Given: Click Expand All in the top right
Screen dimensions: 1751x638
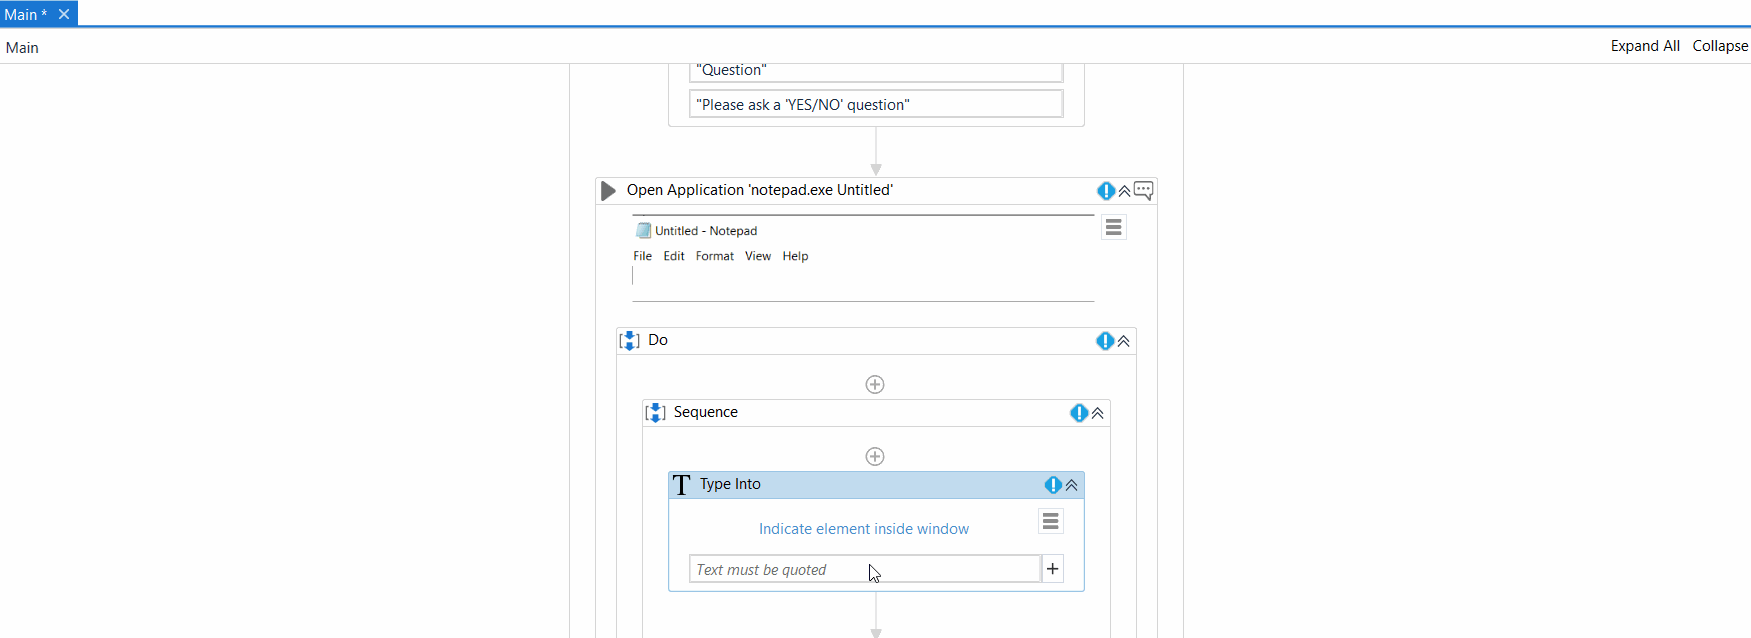Looking at the screenshot, I should coord(1644,45).
